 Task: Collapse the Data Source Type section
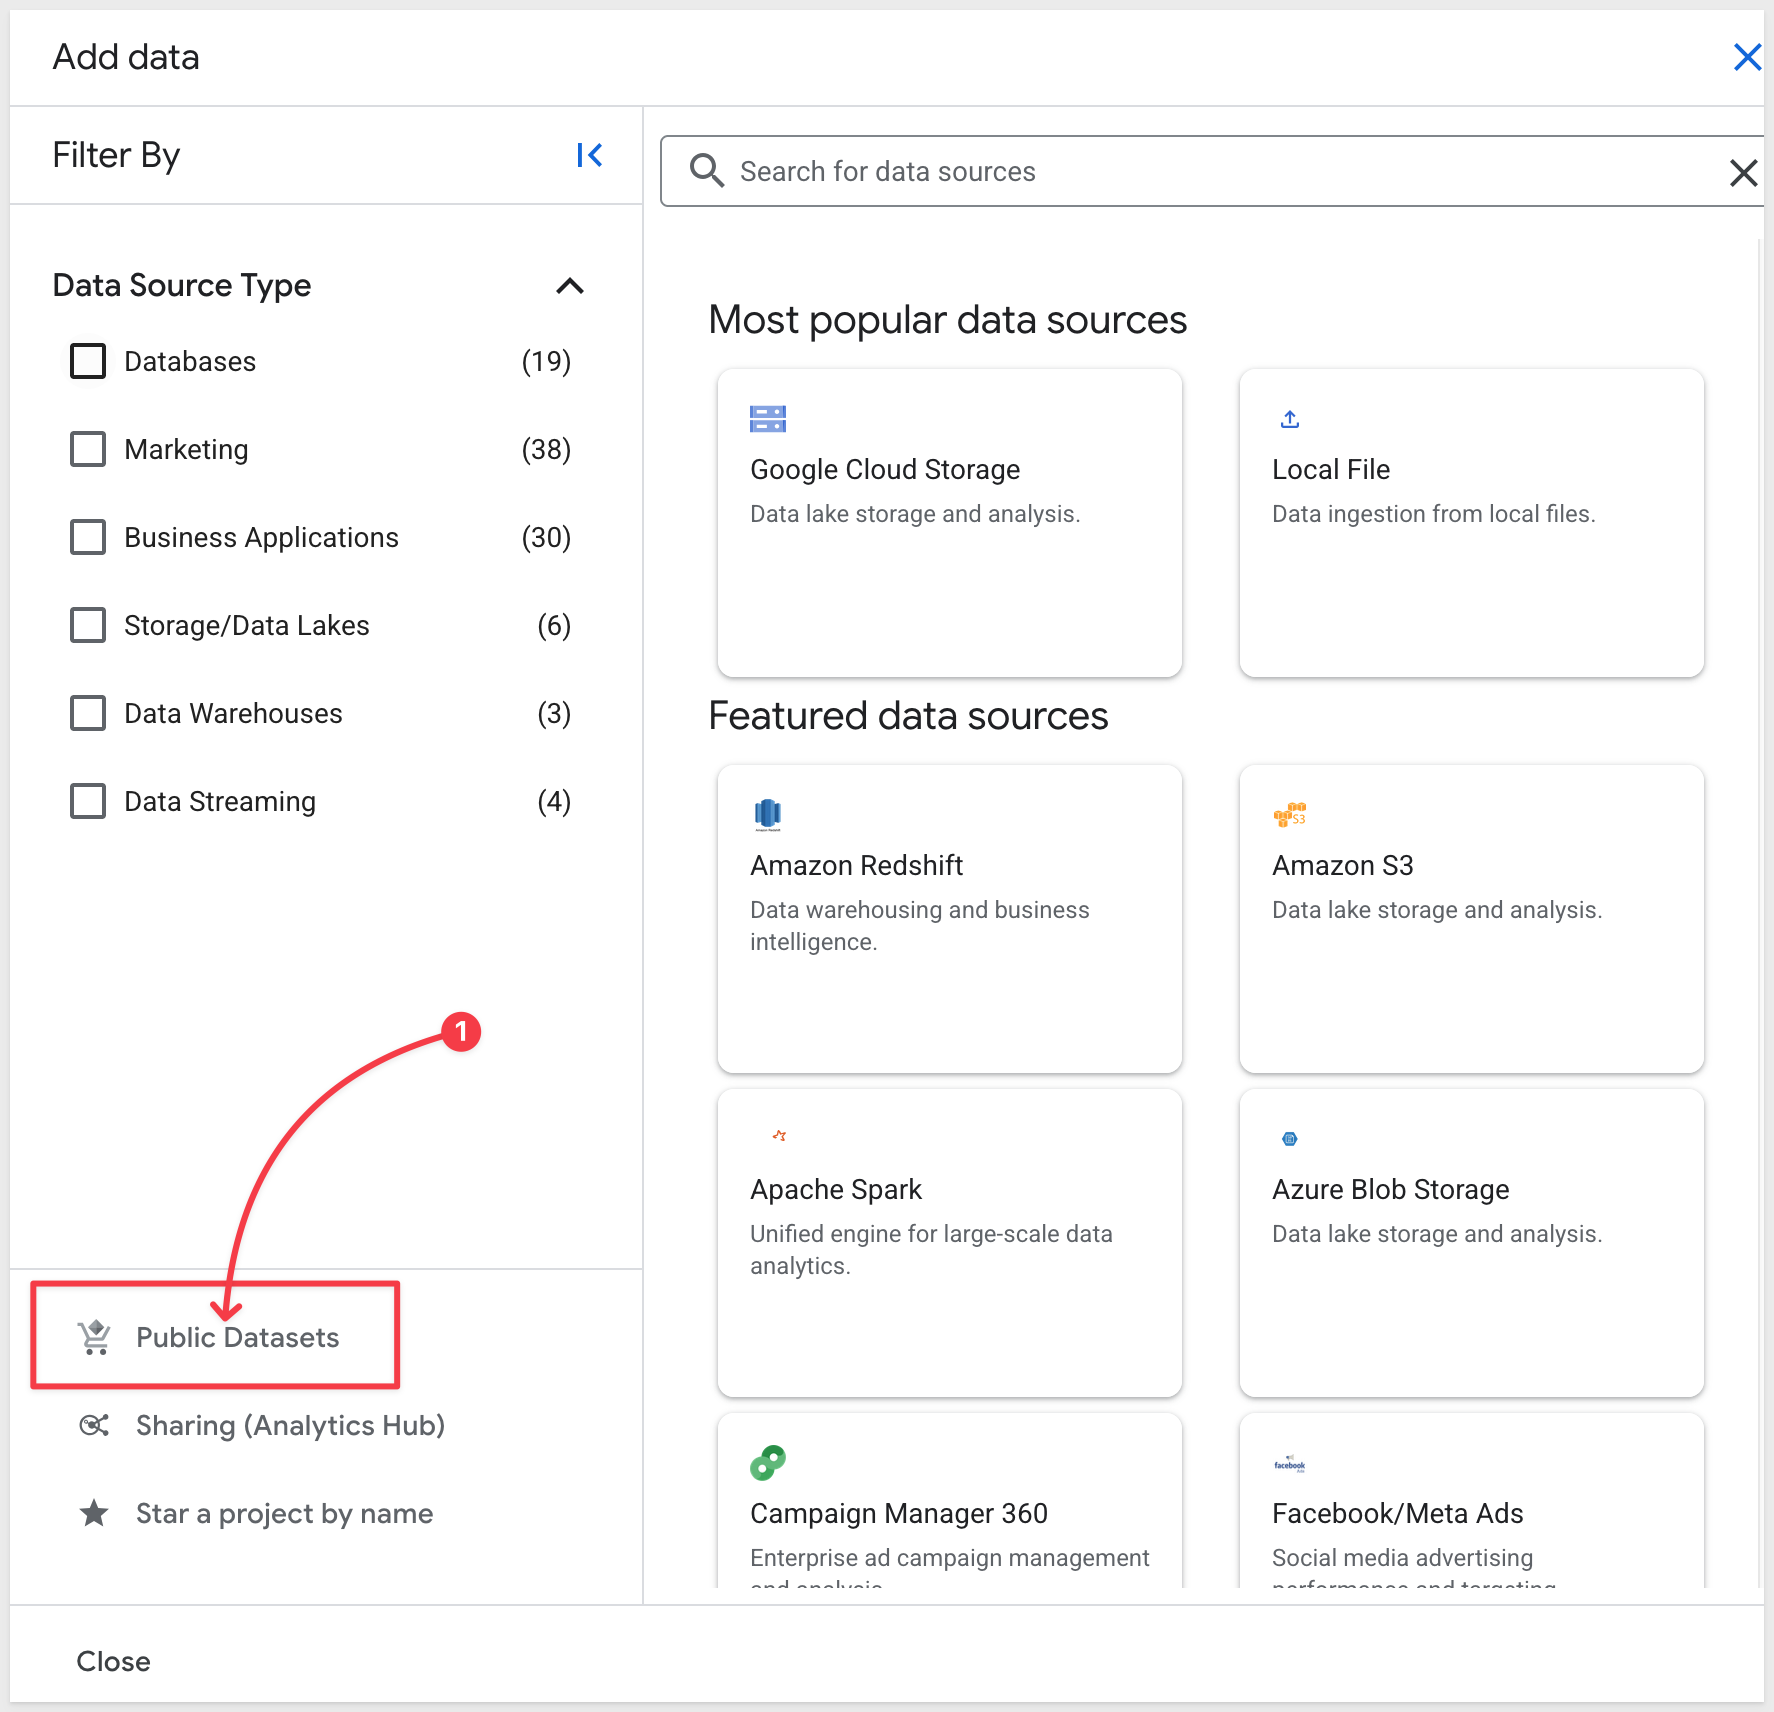coord(569,286)
